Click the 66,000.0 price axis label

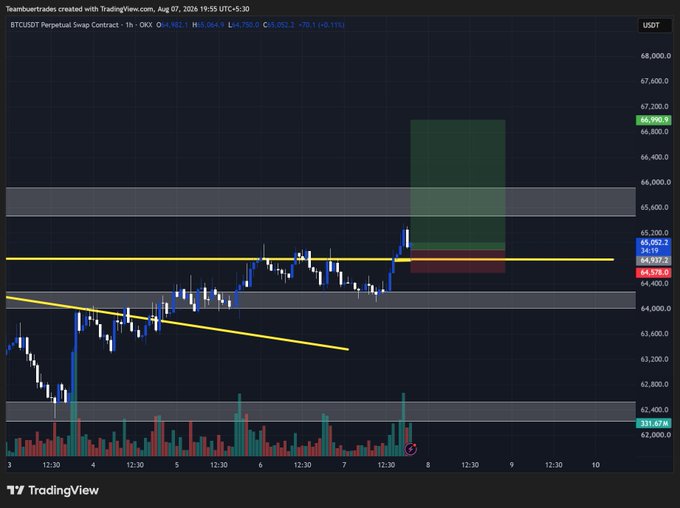tap(655, 182)
